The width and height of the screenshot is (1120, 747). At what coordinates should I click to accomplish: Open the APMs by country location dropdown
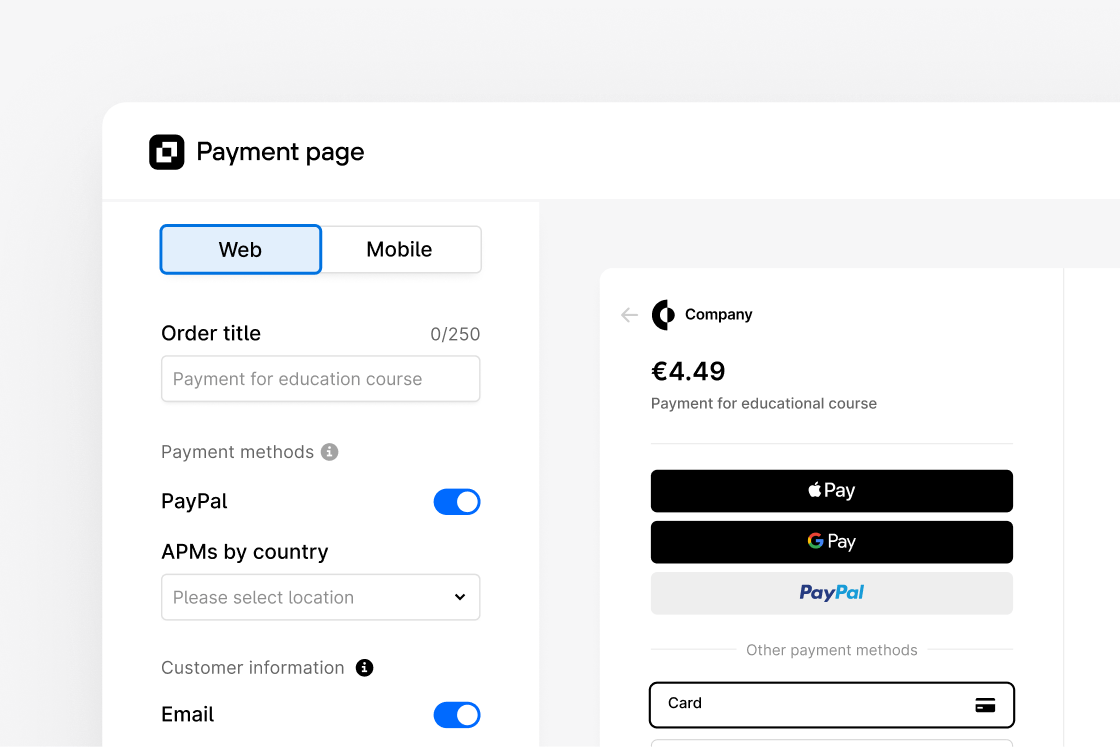pyautogui.click(x=320, y=597)
